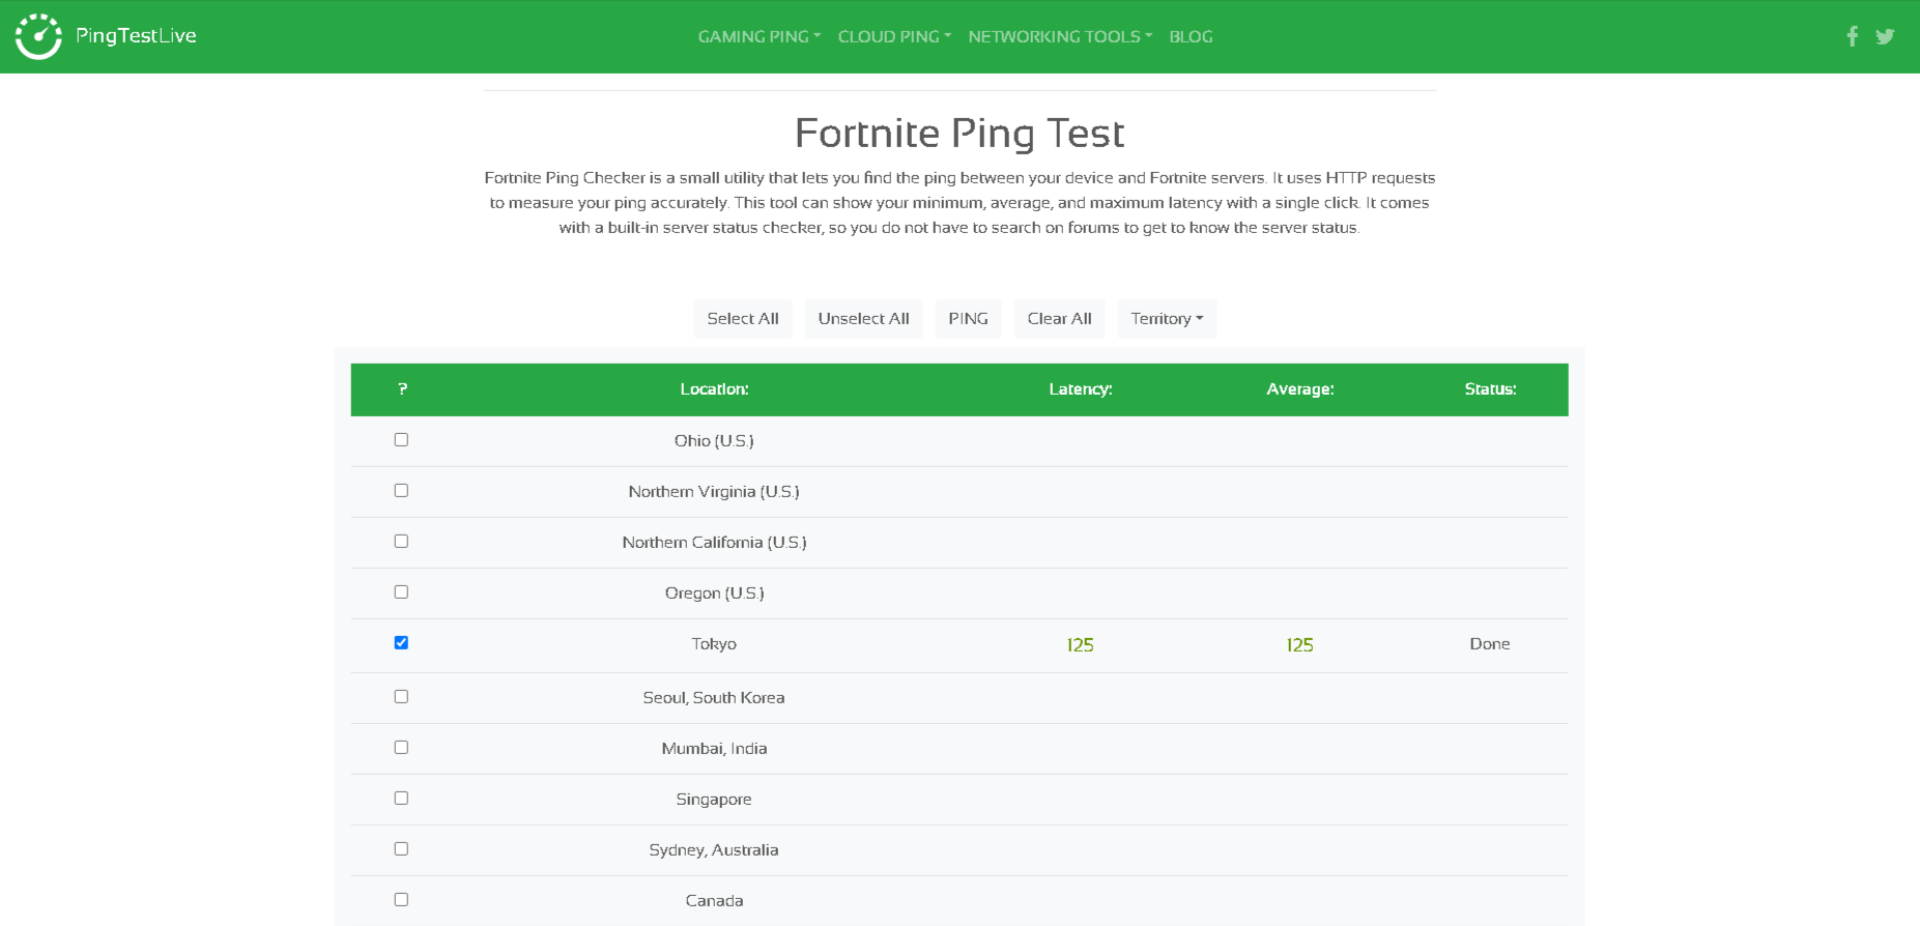The height and width of the screenshot is (926, 1920).
Task: Uncheck the Tokyo checkbox
Action: pos(401,643)
